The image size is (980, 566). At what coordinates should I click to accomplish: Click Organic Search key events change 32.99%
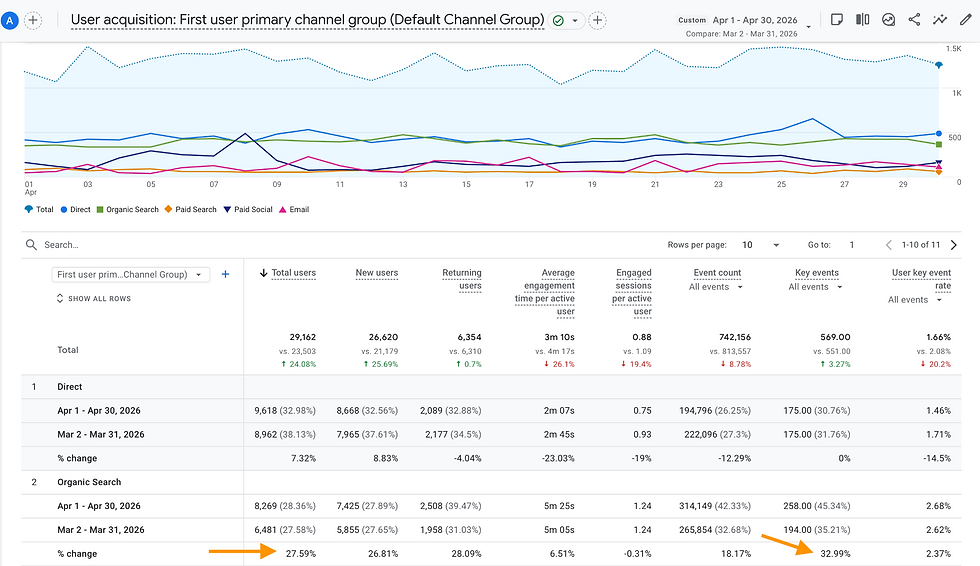tap(836, 554)
